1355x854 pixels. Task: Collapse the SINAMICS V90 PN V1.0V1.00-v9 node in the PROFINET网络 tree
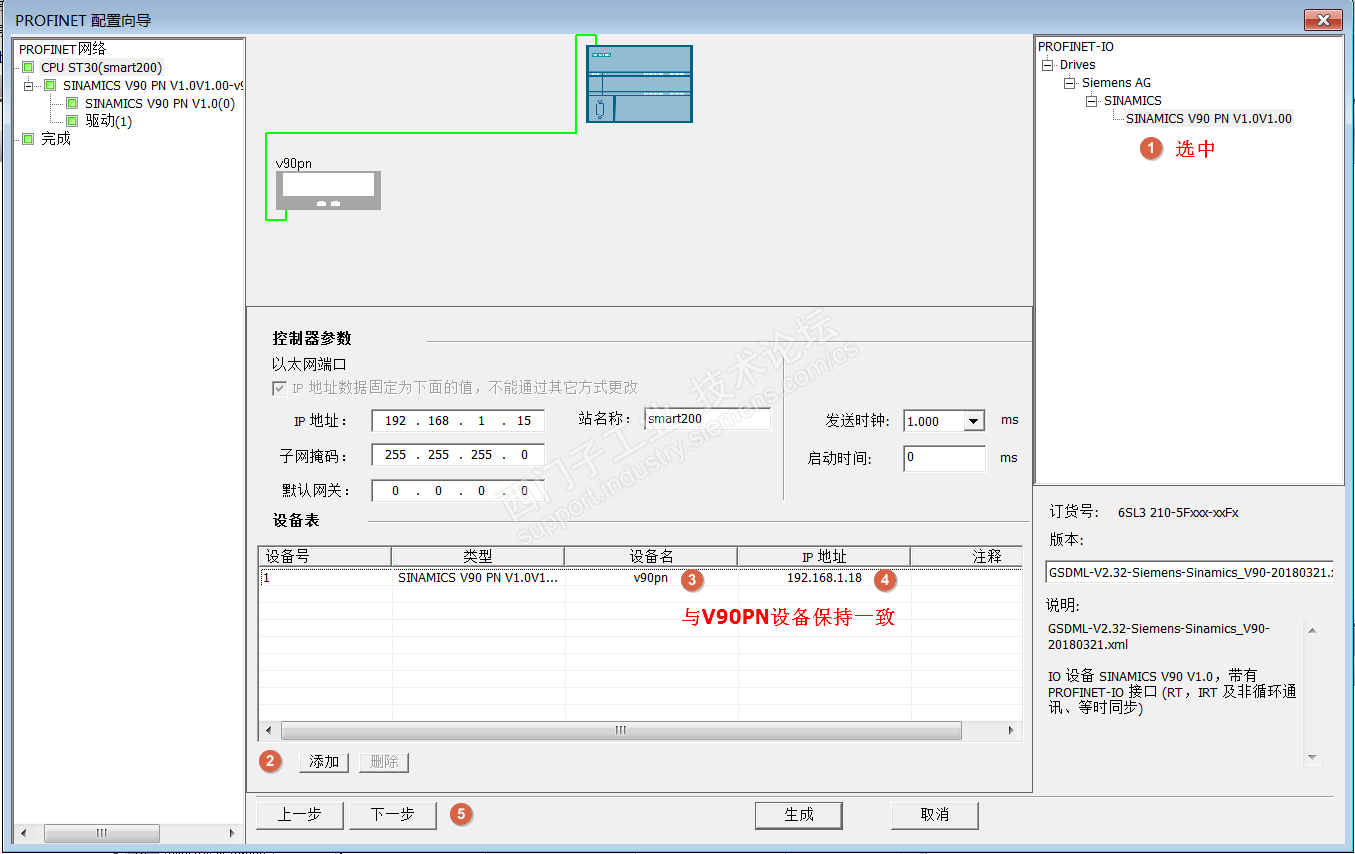(28, 86)
